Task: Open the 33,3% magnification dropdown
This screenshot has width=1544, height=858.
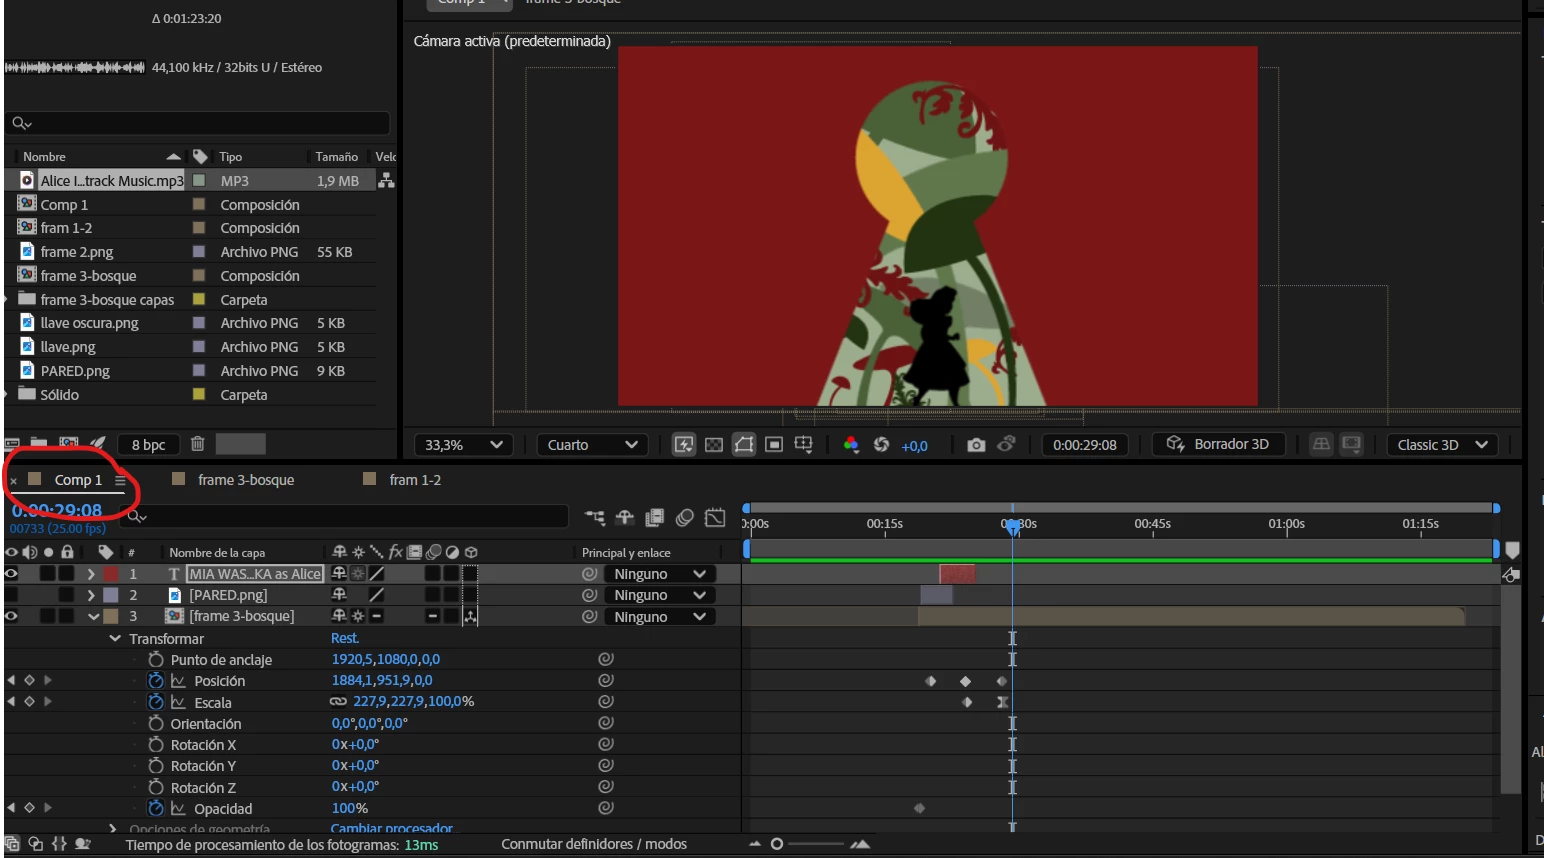Action: coord(464,445)
